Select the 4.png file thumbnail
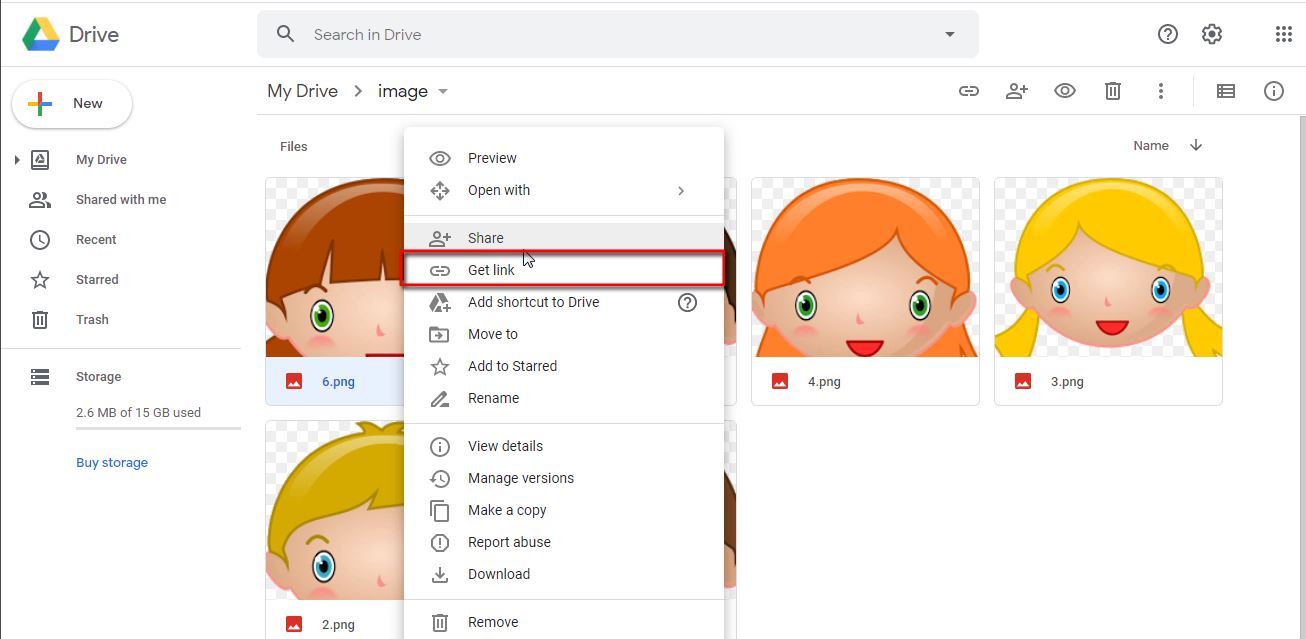 click(x=865, y=267)
